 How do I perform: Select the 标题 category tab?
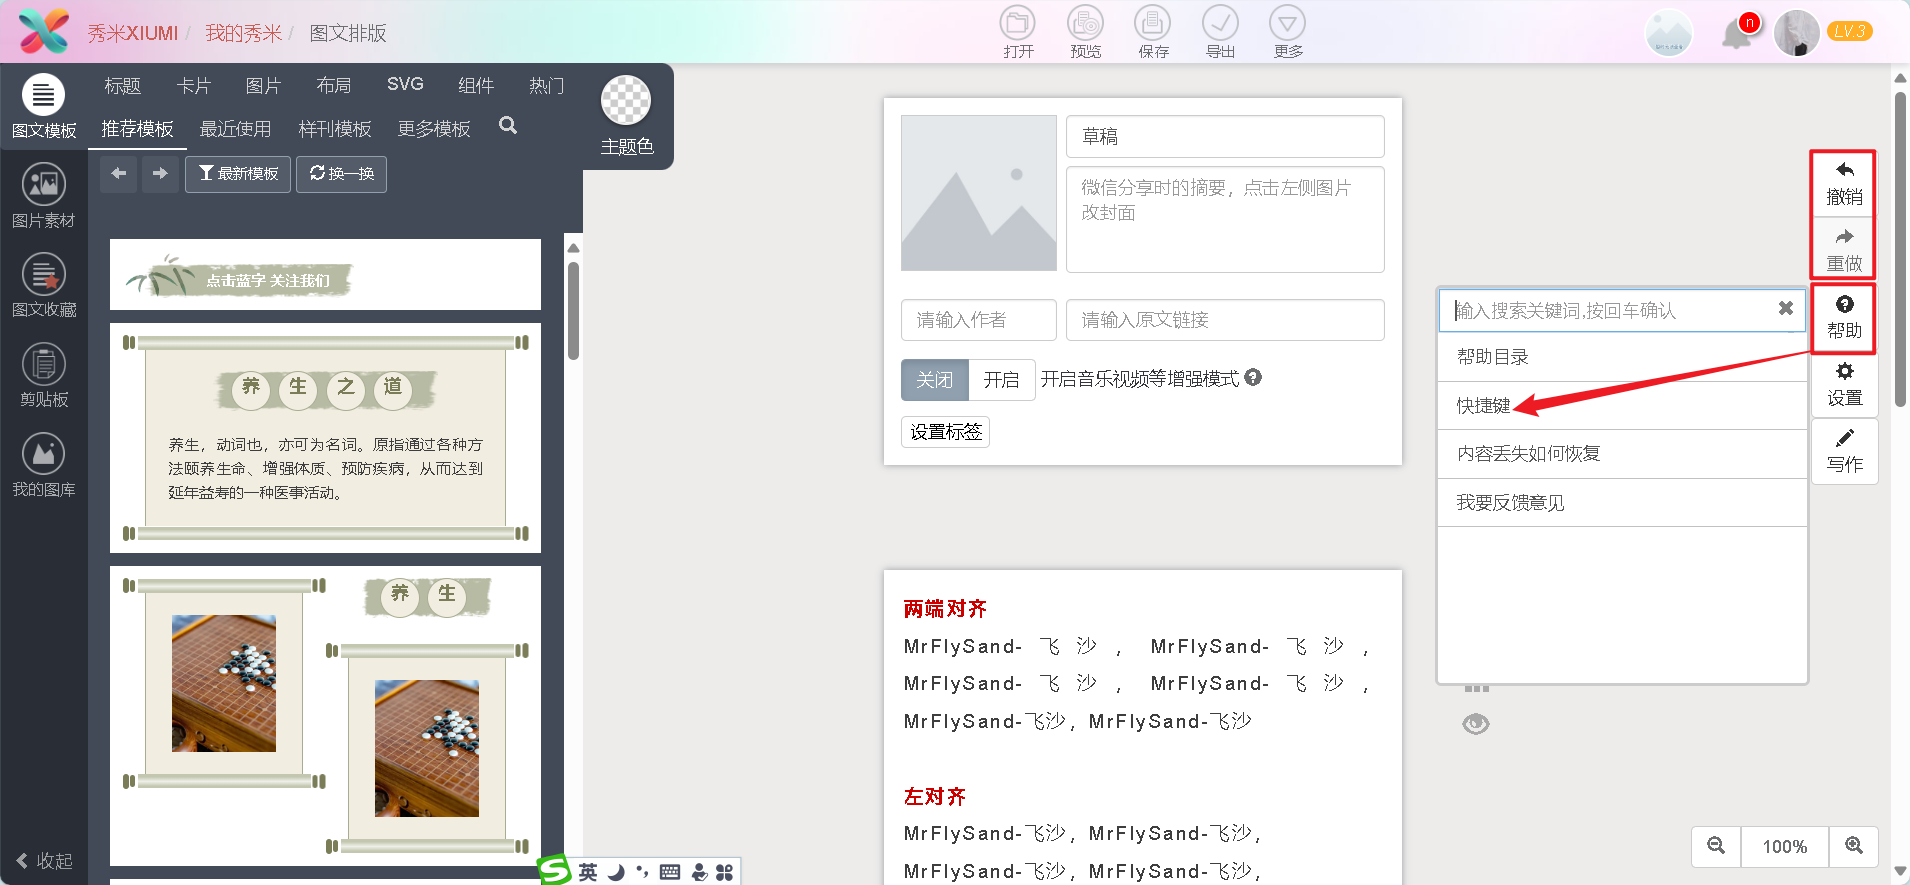(122, 86)
